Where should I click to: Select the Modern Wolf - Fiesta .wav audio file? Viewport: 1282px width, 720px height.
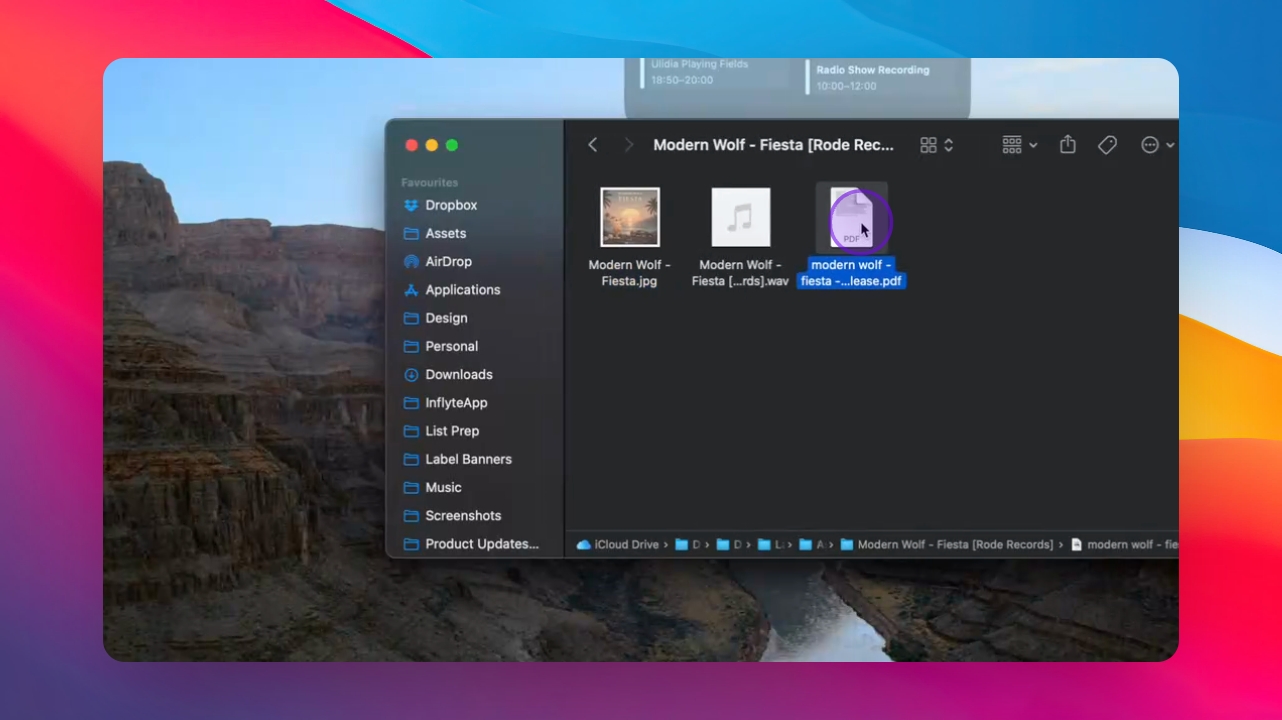pyautogui.click(x=741, y=217)
